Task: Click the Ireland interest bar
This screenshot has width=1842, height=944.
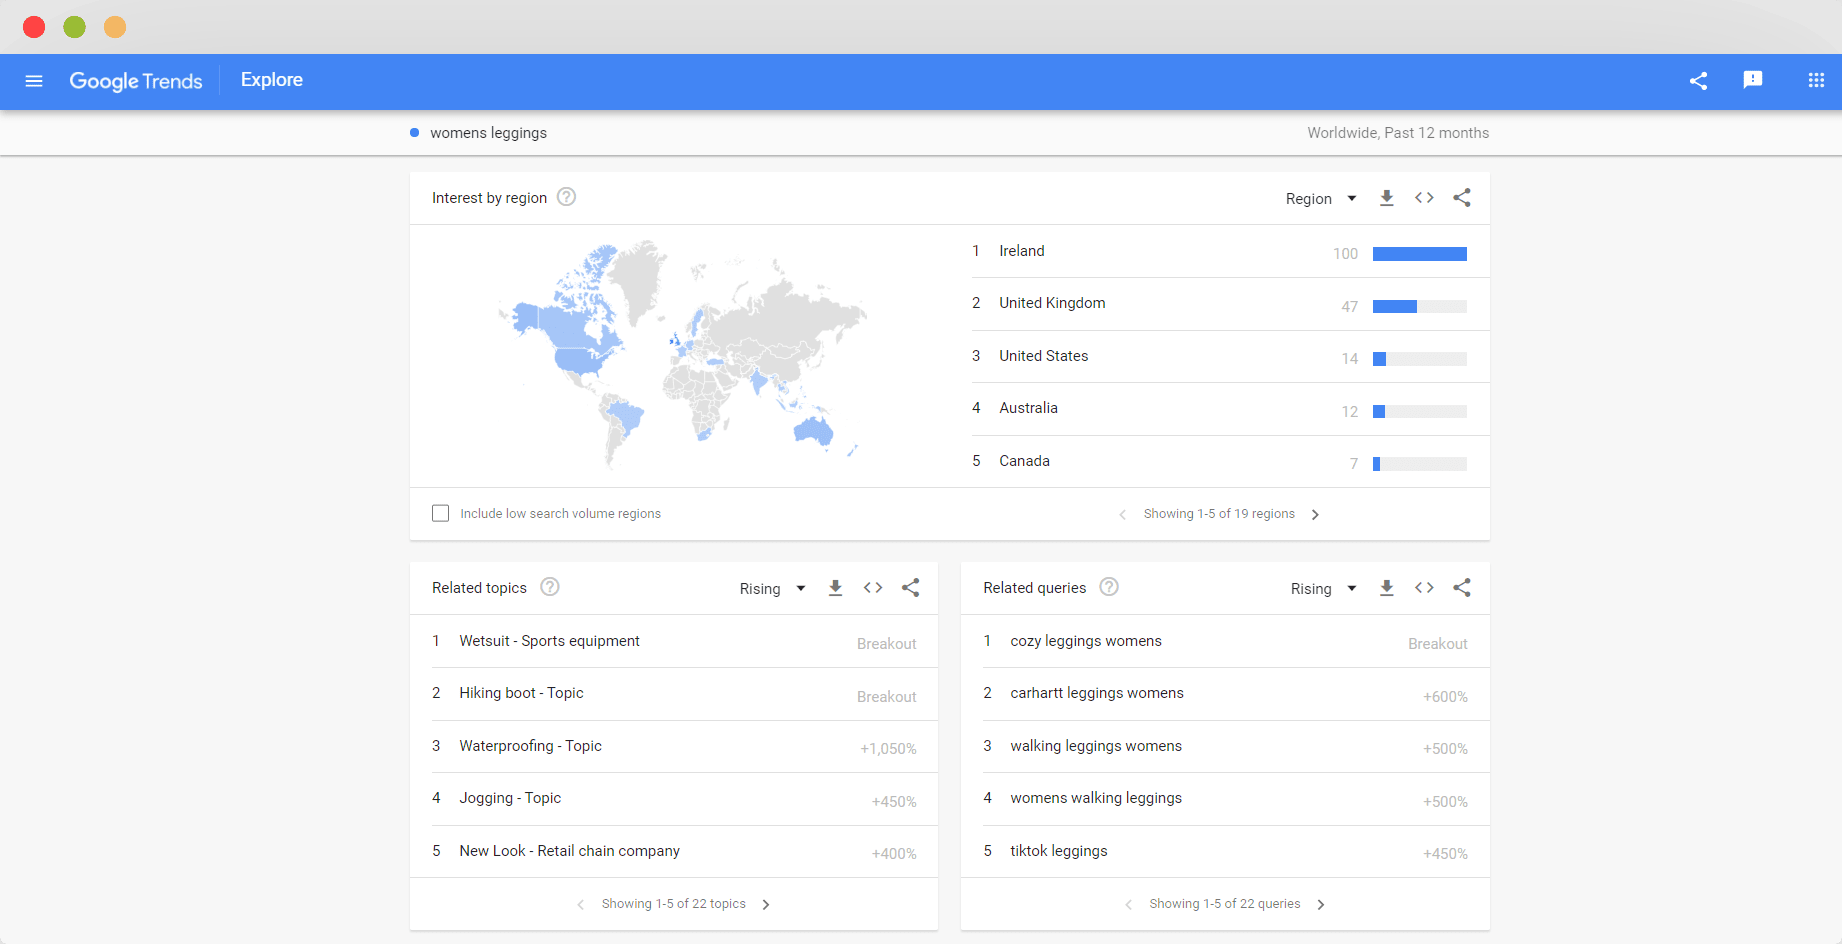Action: 1420,254
